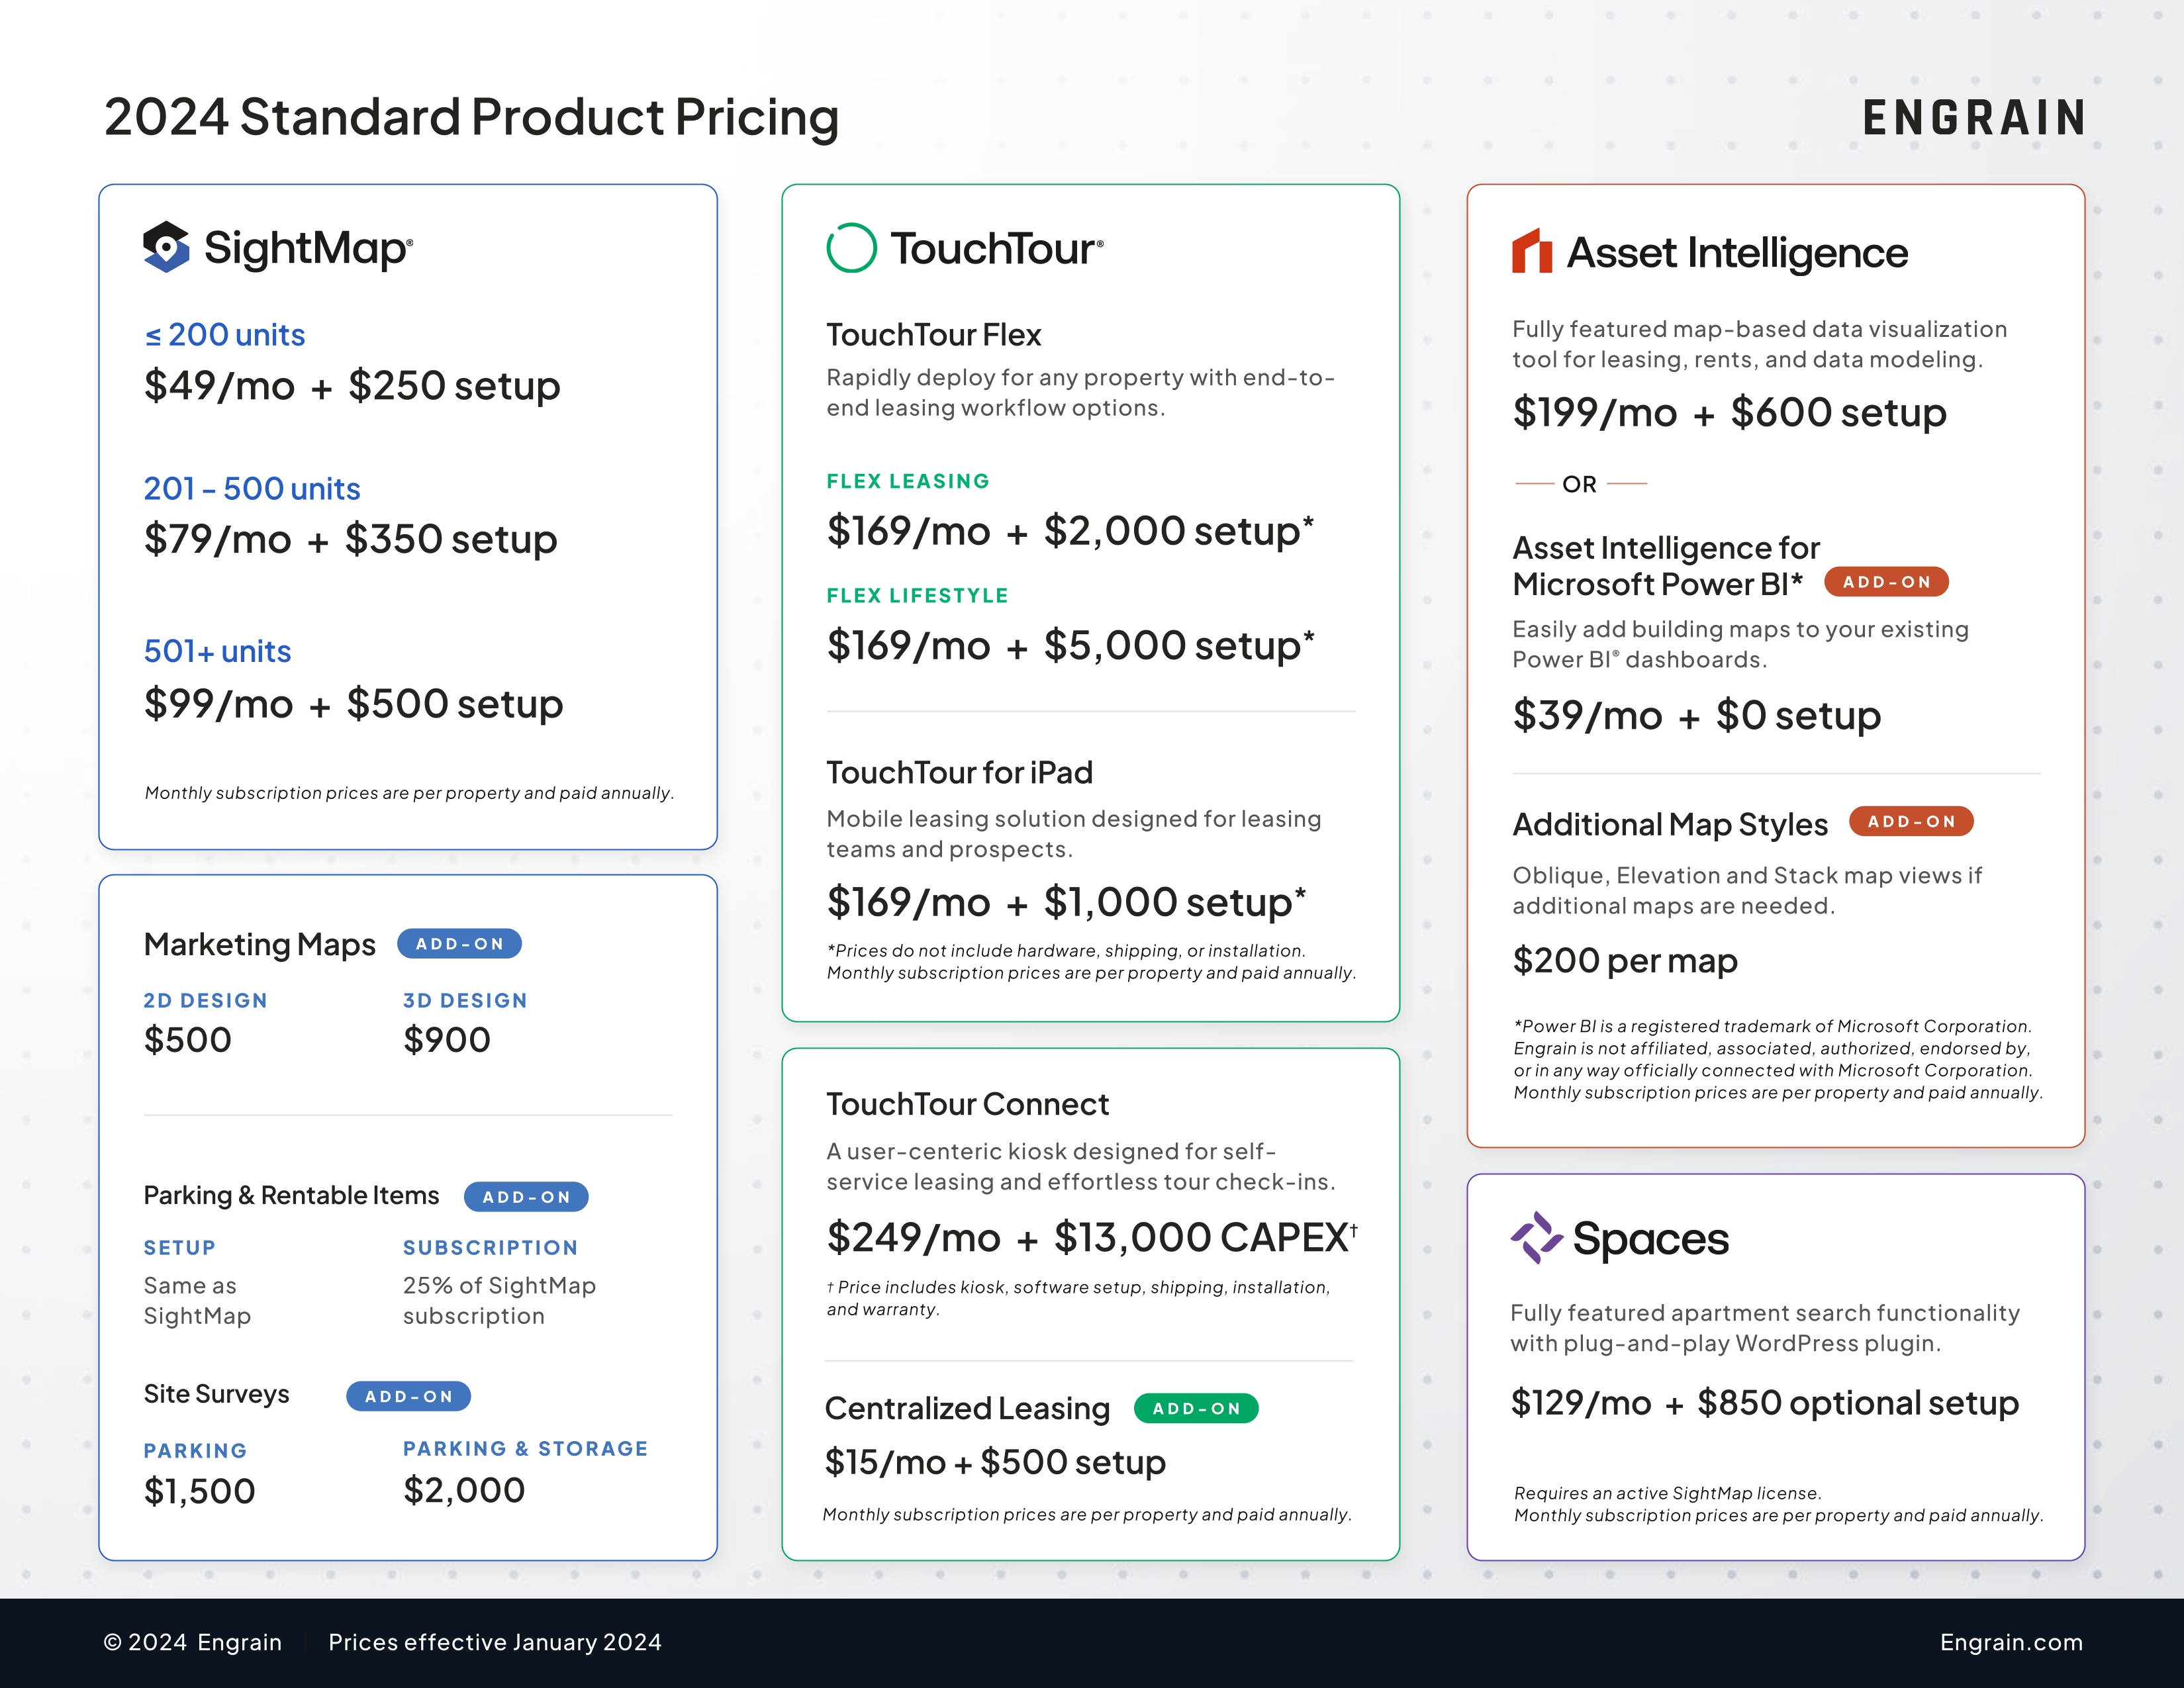Open the Engrain.com link in footer

click(2011, 1642)
